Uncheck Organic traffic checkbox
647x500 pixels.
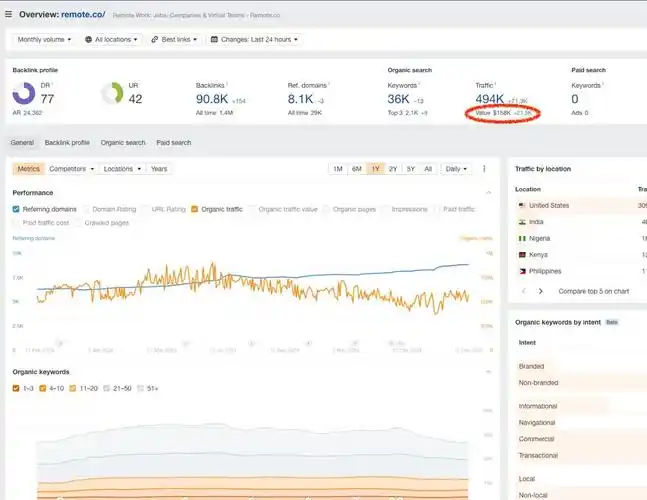[194, 209]
